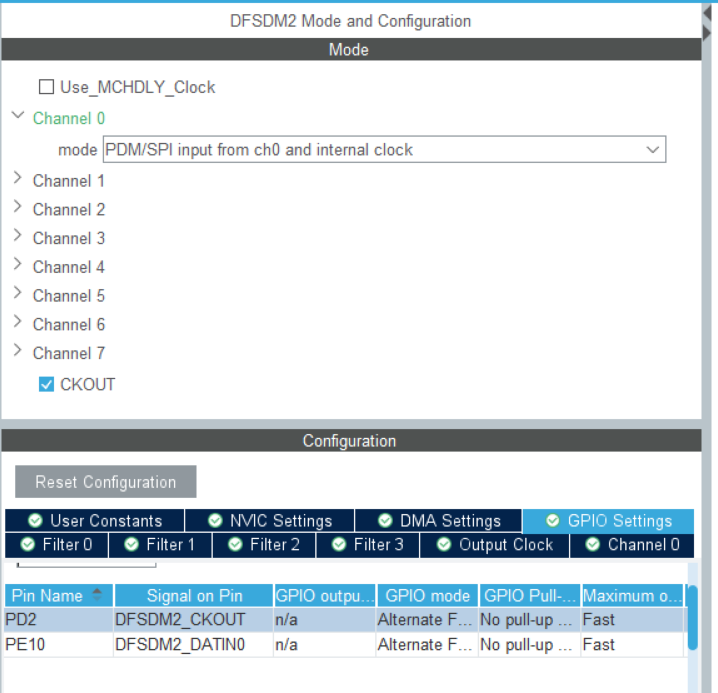This screenshot has width=718, height=693.
Task: Expand the Channel 5 section
Action: pos(18,293)
